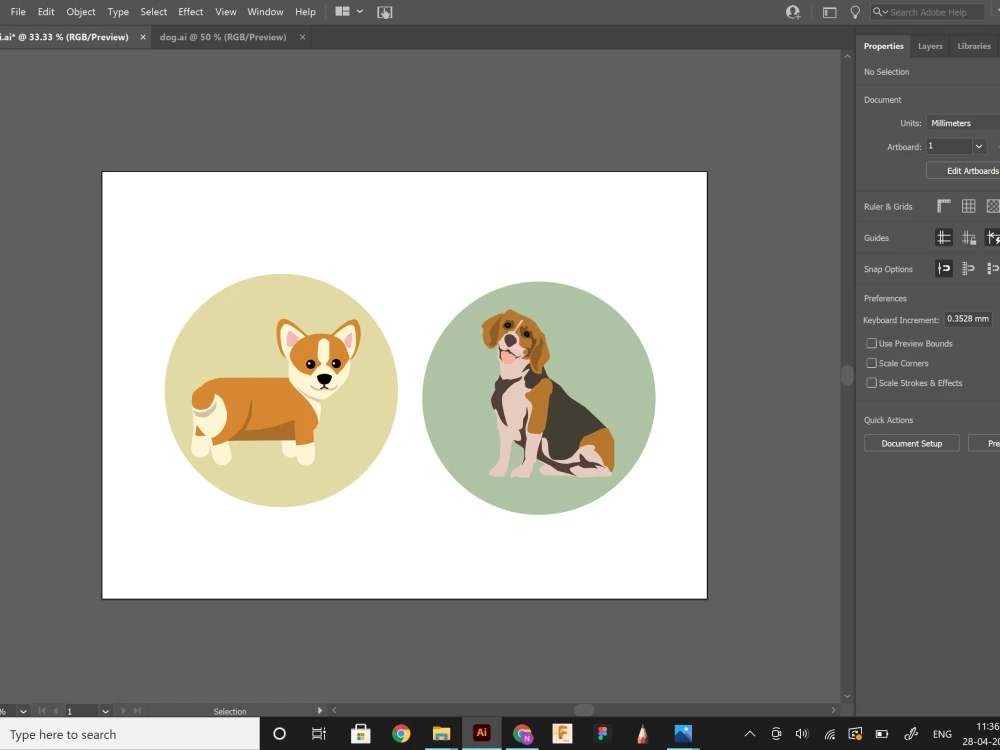Viewport: 1000px width, 750px height.
Task: Toggle the smart guides icon
Action: pos(993,238)
